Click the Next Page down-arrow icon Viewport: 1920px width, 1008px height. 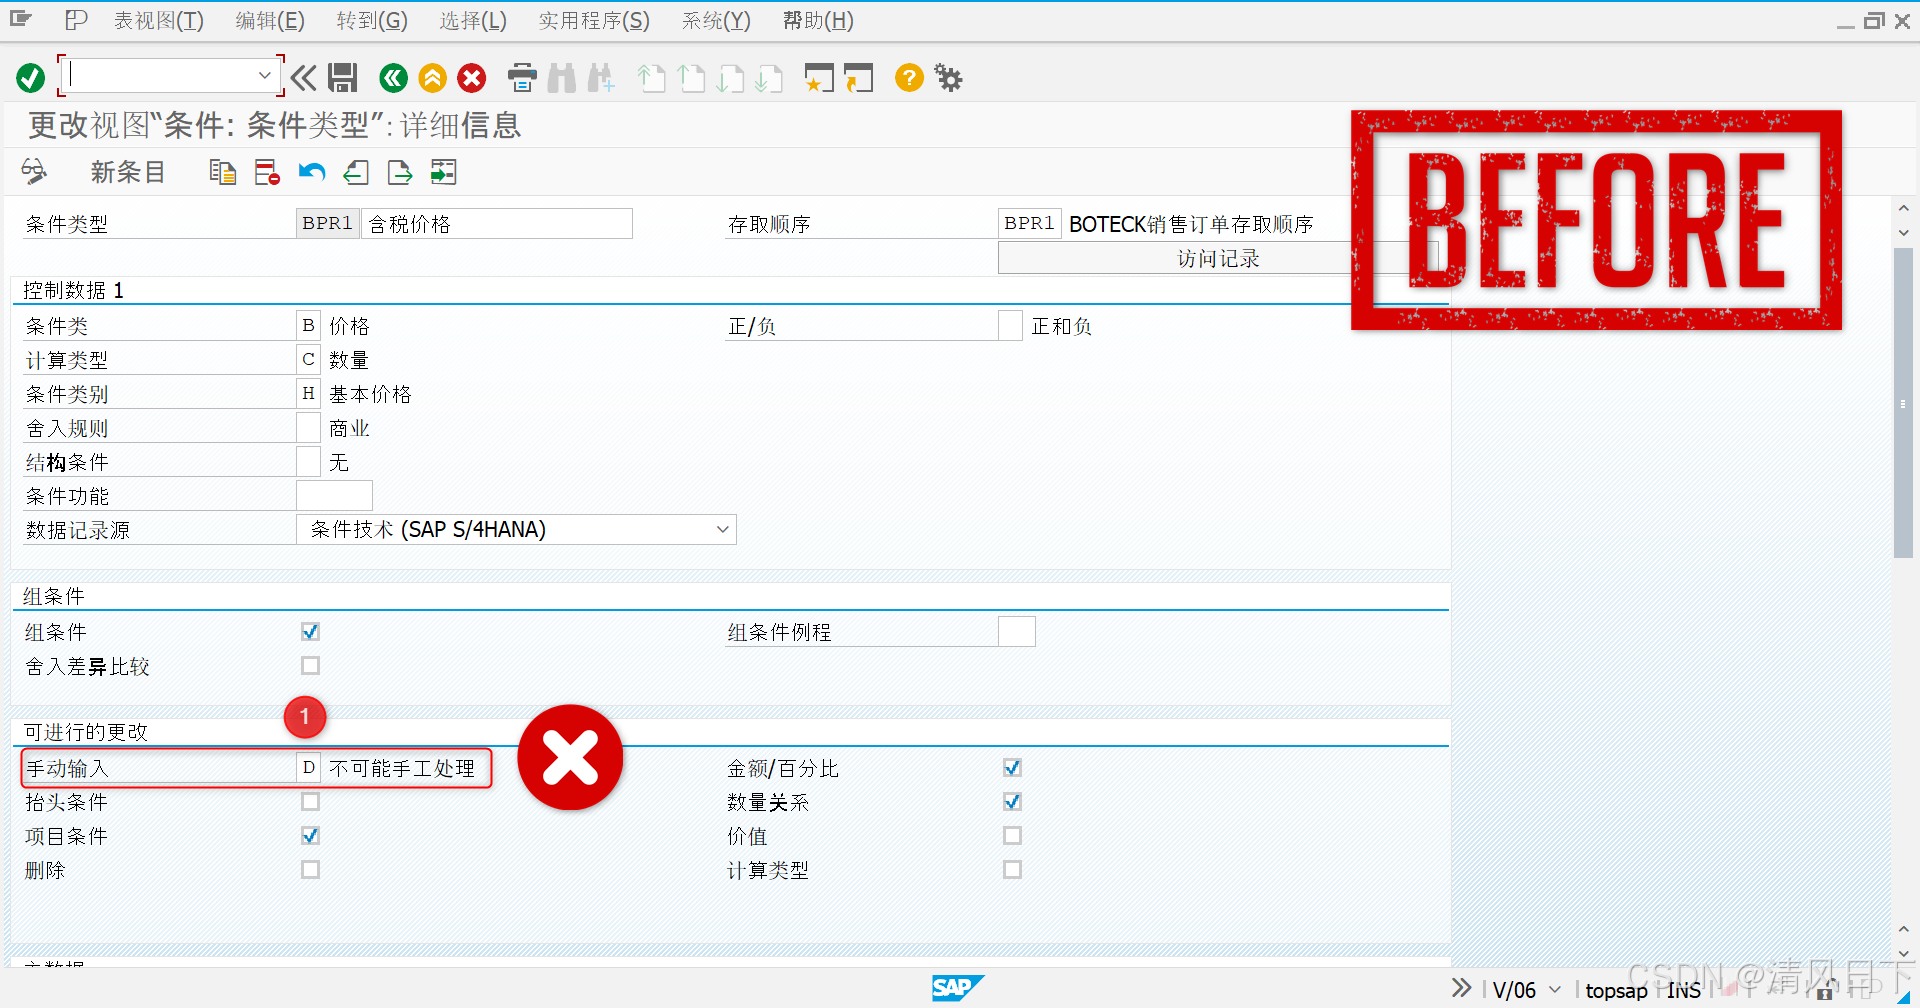click(731, 78)
